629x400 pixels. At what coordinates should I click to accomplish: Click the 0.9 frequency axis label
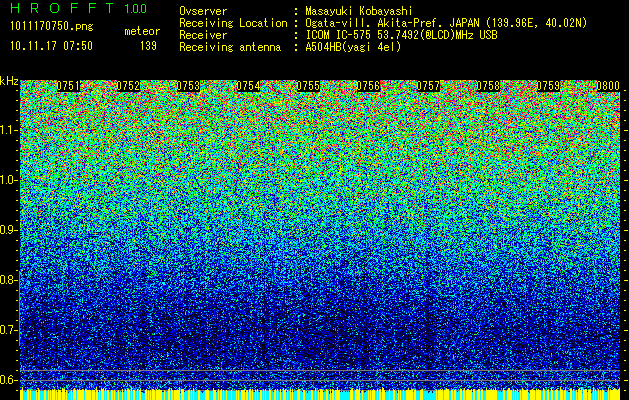[x=9, y=230]
